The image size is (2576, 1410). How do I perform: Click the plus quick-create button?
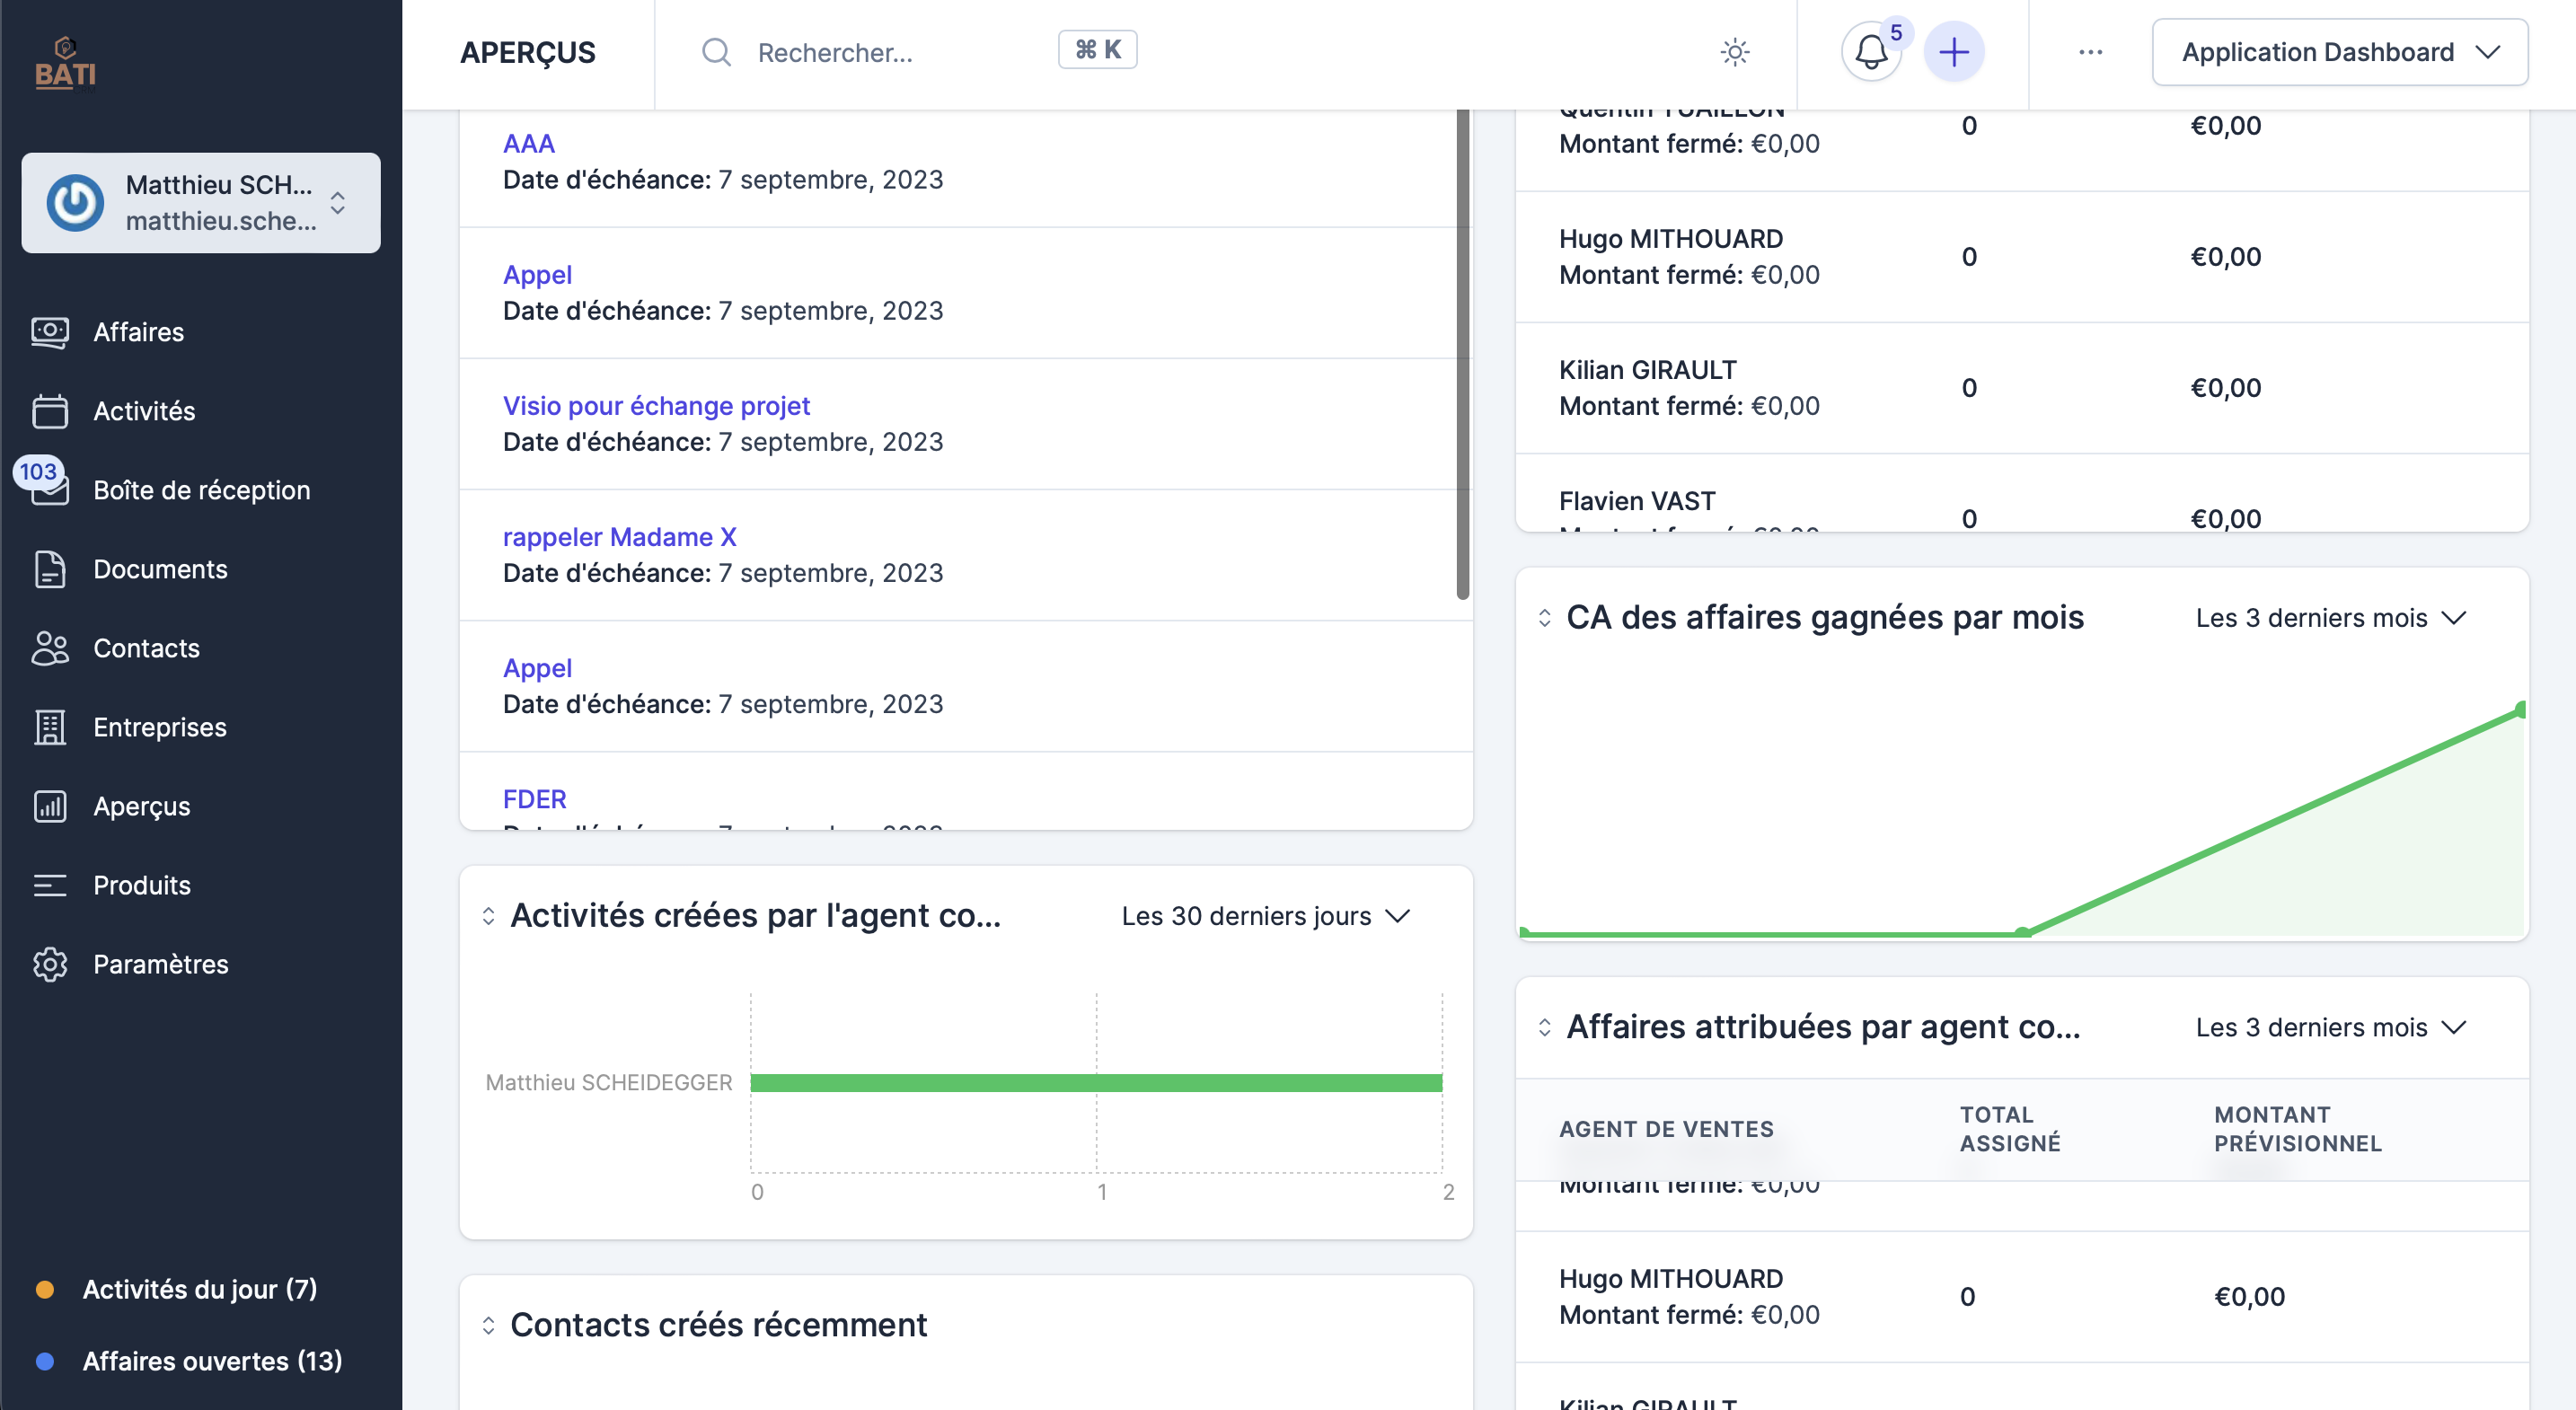click(1953, 52)
